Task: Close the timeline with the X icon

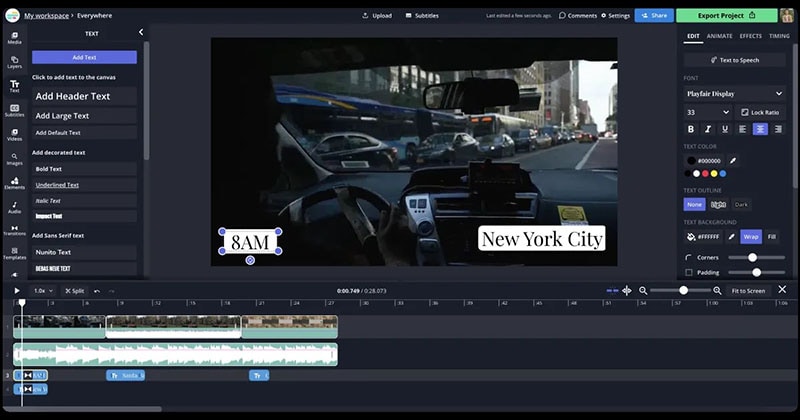Action: pyautogui.click(x=782, y=289)
